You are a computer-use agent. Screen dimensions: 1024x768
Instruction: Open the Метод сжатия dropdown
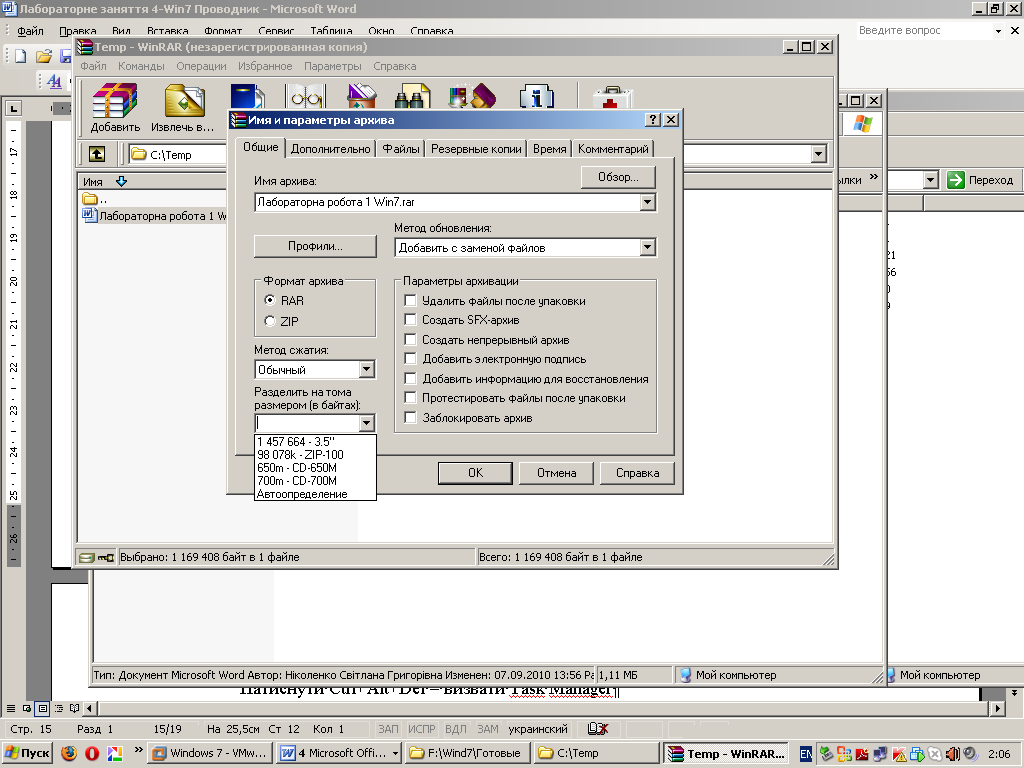point(366,369)
